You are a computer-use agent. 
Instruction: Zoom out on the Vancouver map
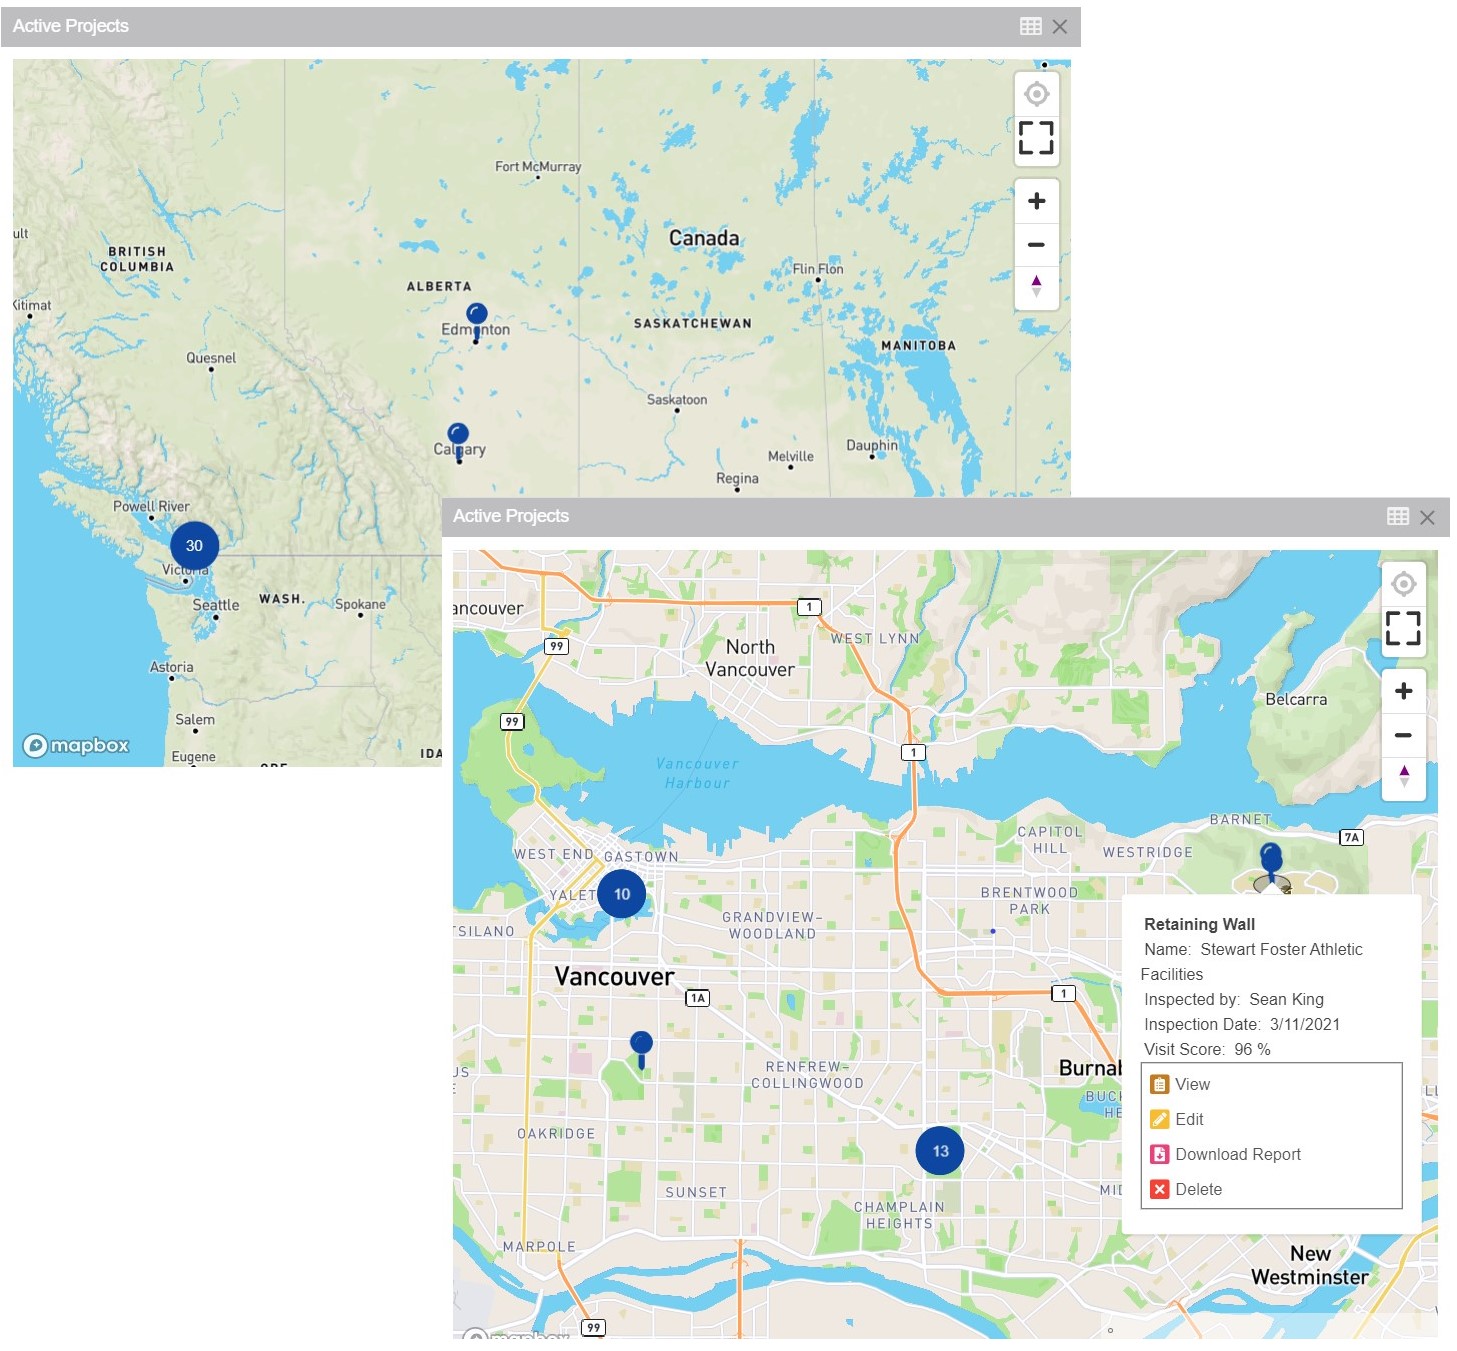(x=1403, y=735)
